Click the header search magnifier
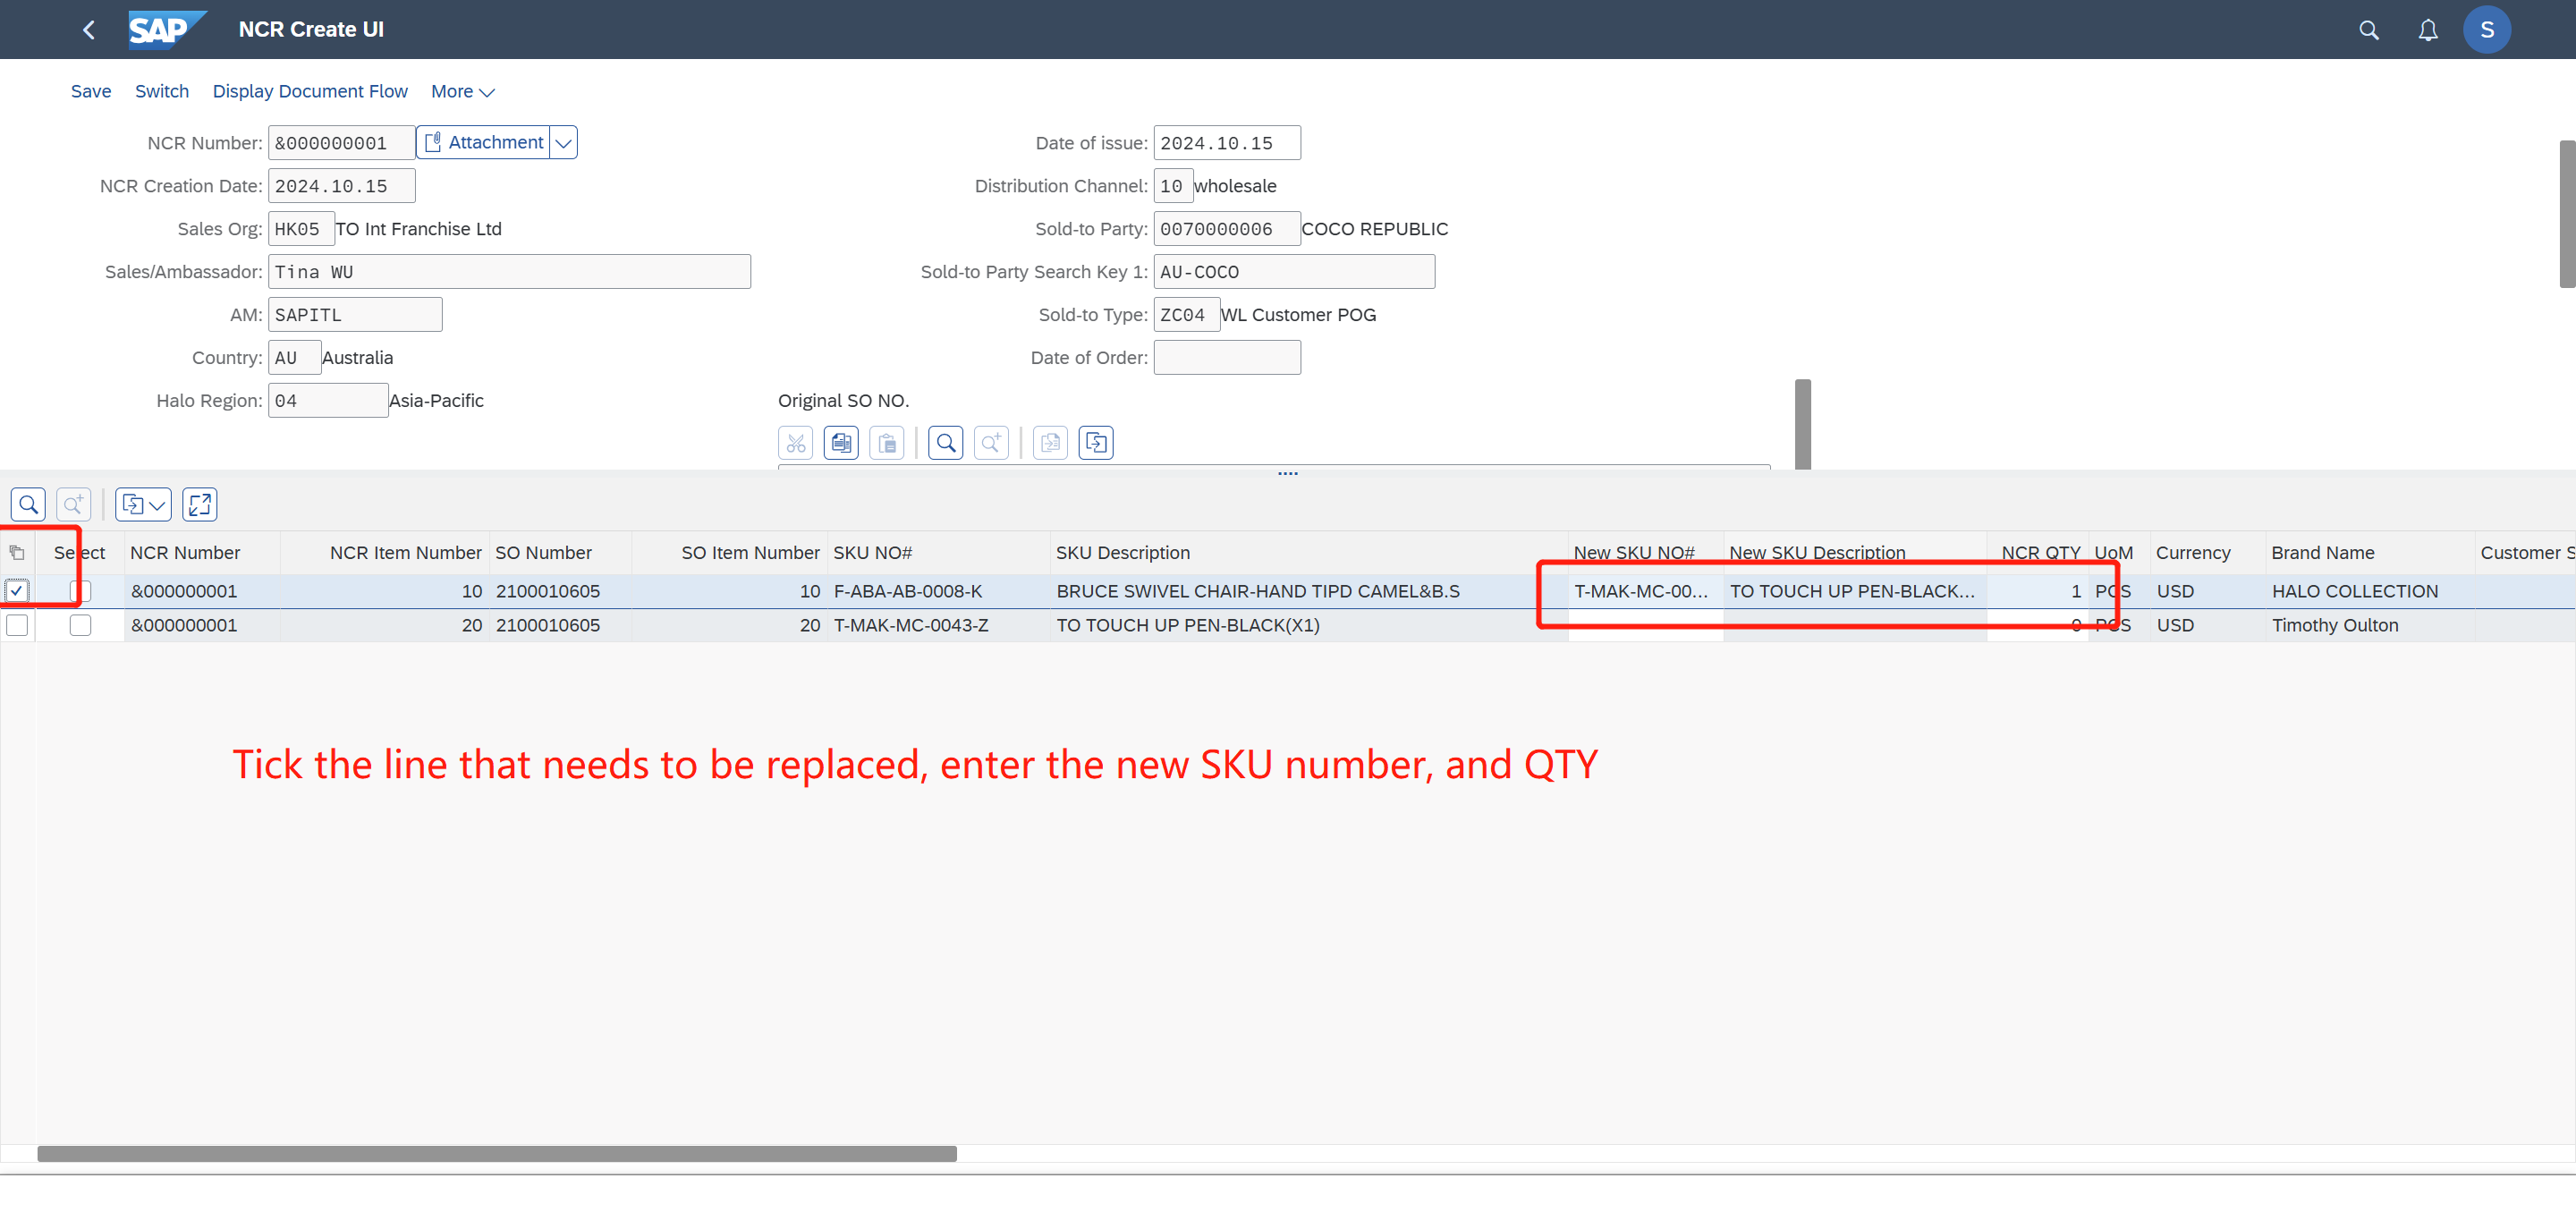The width and height of the screenshot is (2576, 1229). pyautogui.click(x=2368, y=30)
